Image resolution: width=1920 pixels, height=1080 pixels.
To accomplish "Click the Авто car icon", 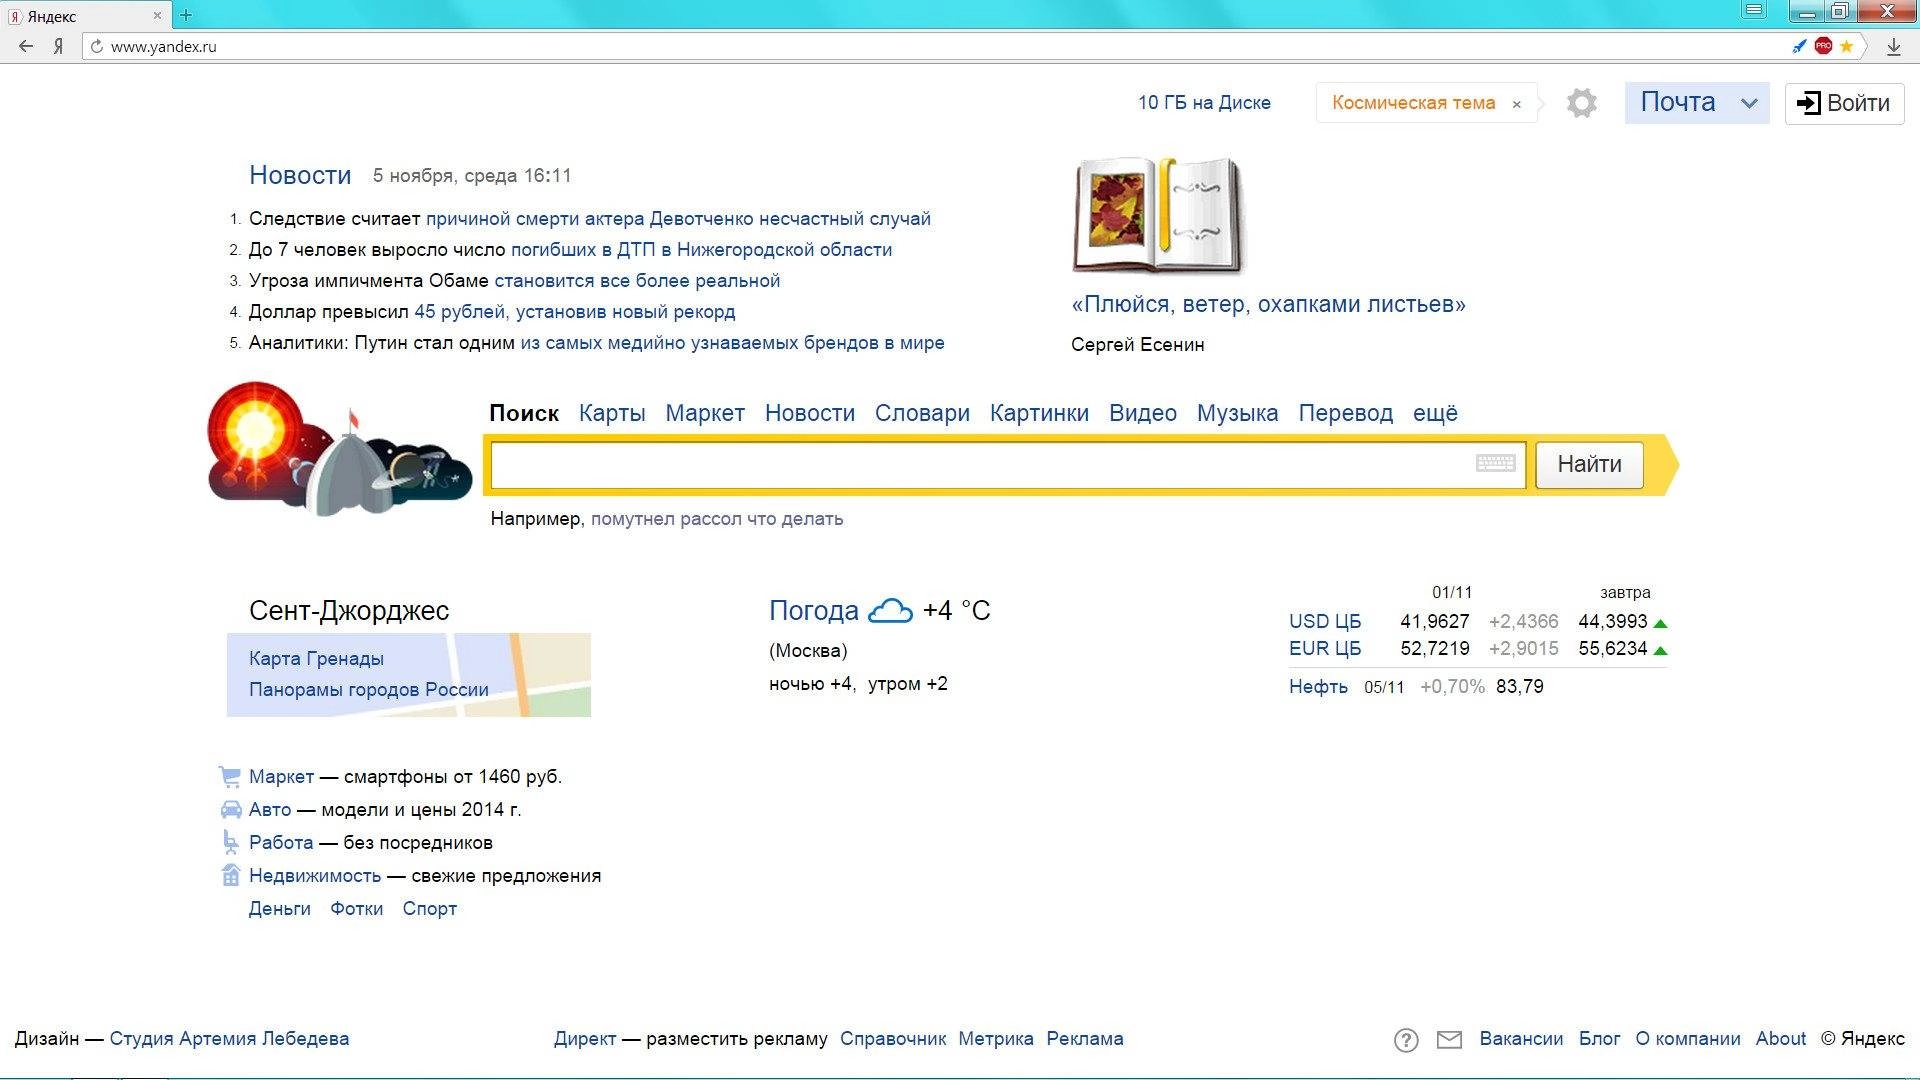I will (x=230, y=810).
